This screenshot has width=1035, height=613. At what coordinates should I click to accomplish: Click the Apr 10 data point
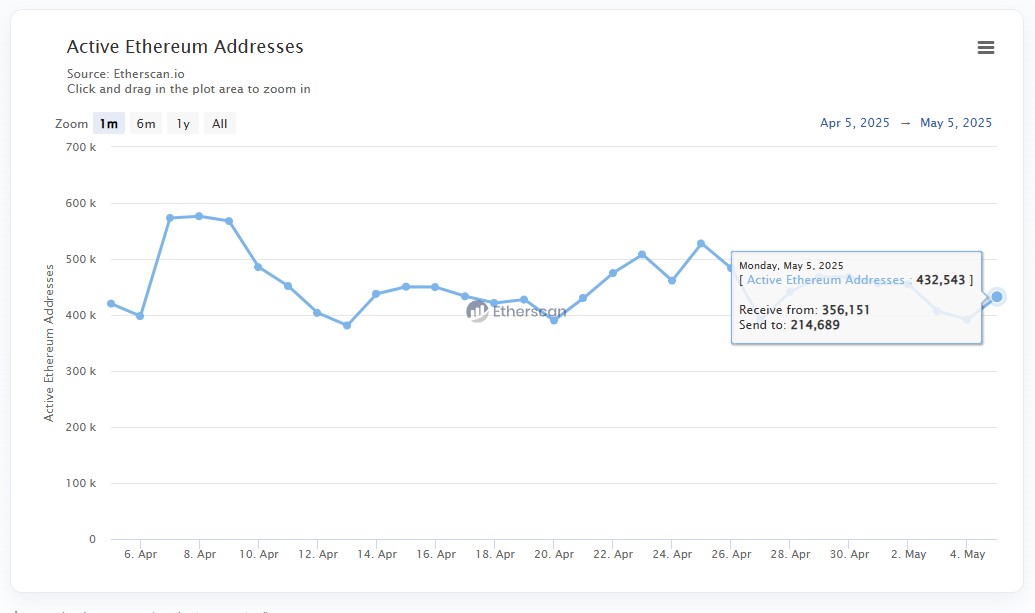pyautogui.click(x=258, y=267)
